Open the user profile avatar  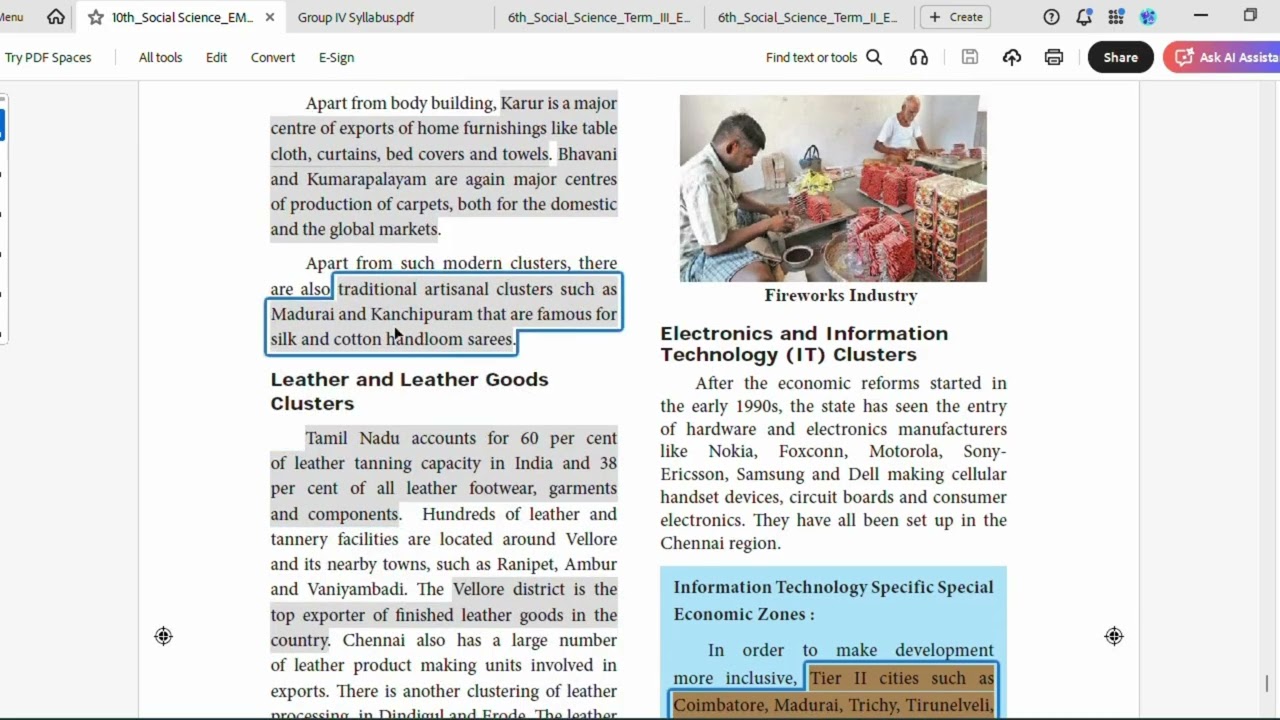[1148, 17]
